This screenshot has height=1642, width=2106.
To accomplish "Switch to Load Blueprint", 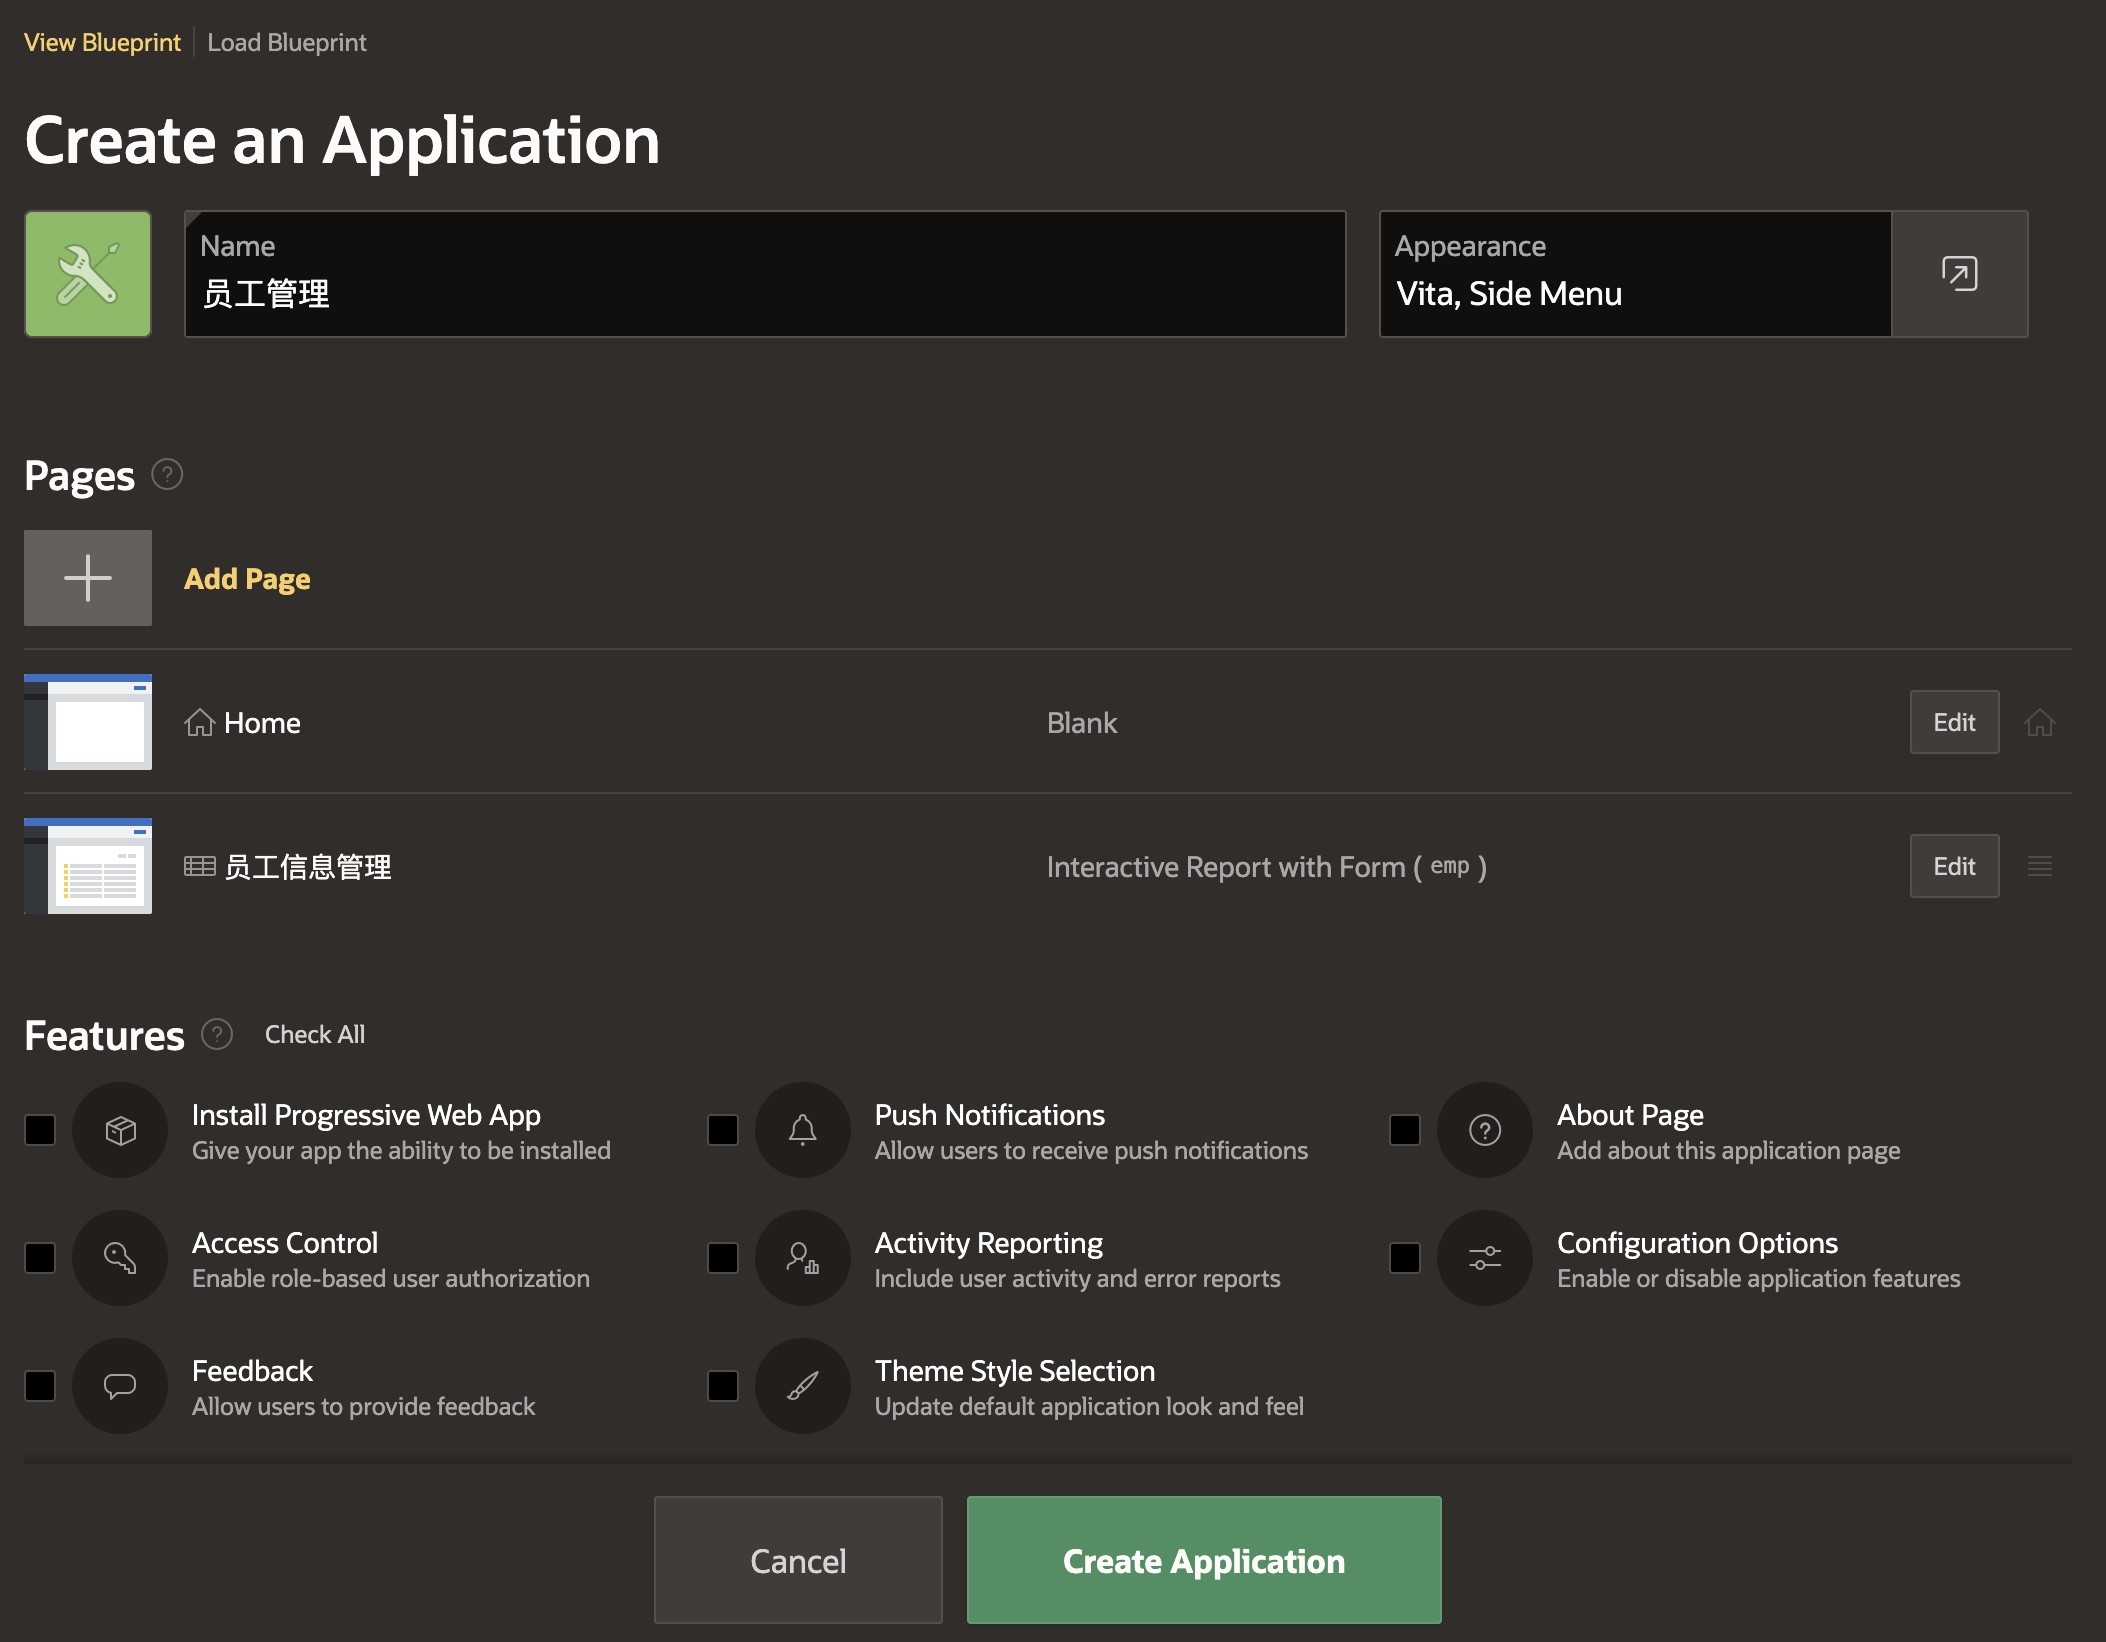I will pos(286,43).
